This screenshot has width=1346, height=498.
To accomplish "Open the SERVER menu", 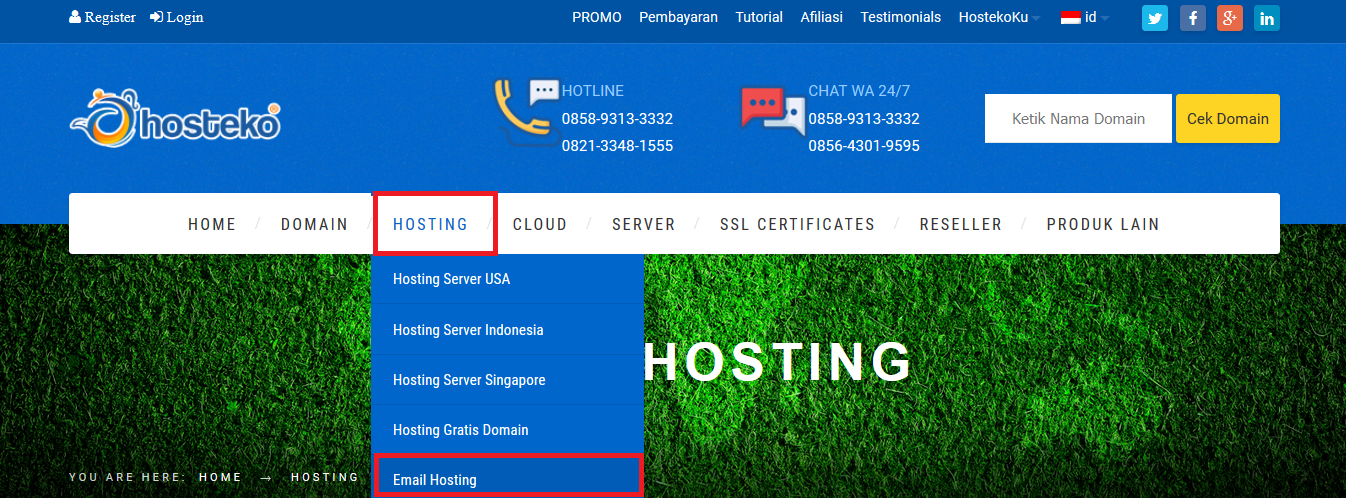I will point(644,224).
